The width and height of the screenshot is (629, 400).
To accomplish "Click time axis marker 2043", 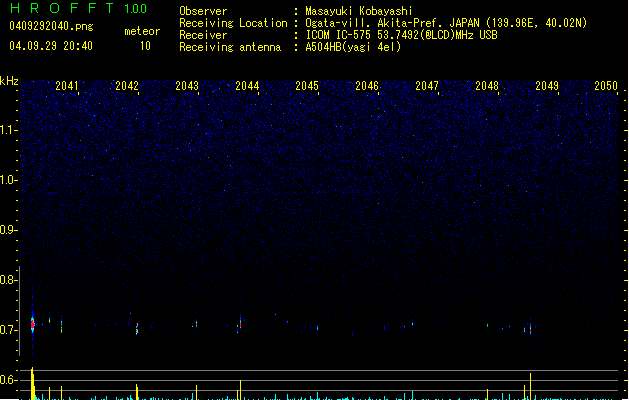I will [x=187, y=86].
